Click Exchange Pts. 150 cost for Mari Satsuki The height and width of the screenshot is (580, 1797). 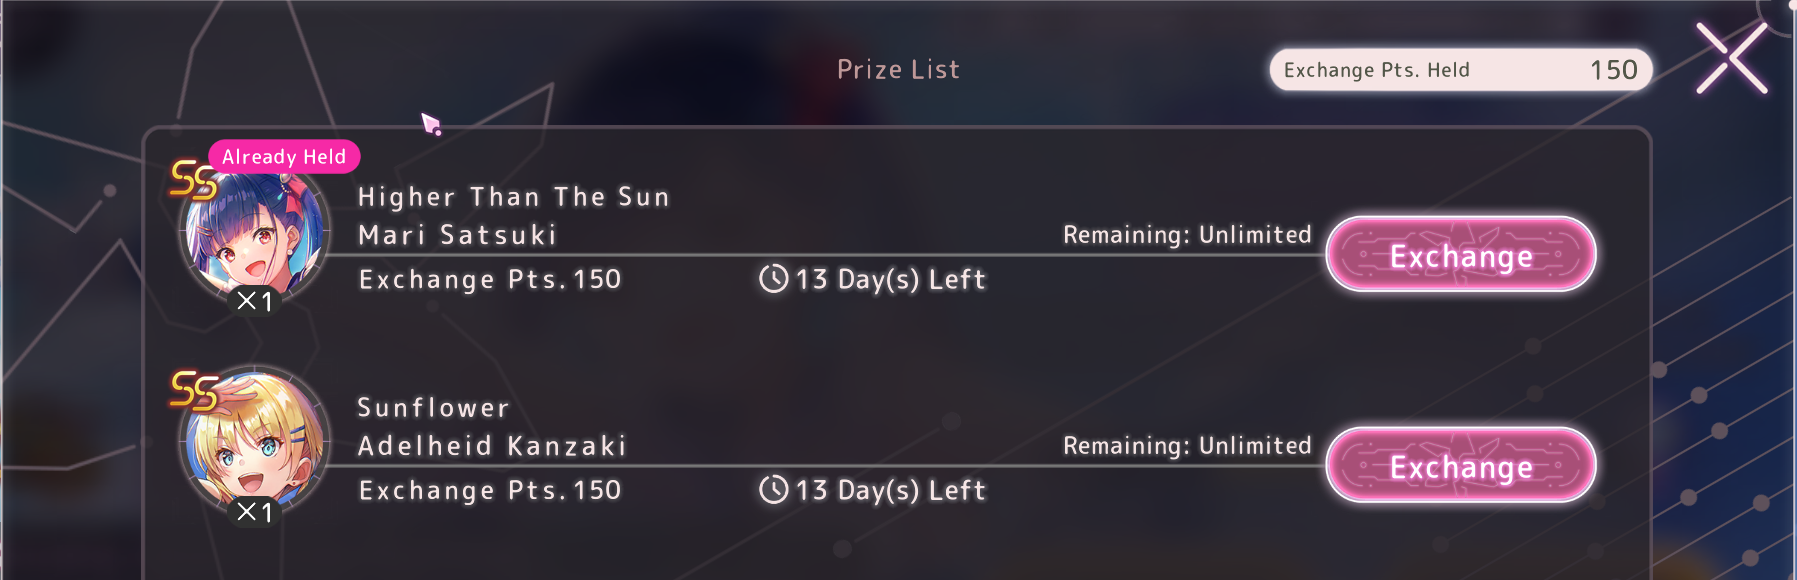pos(490,280)
